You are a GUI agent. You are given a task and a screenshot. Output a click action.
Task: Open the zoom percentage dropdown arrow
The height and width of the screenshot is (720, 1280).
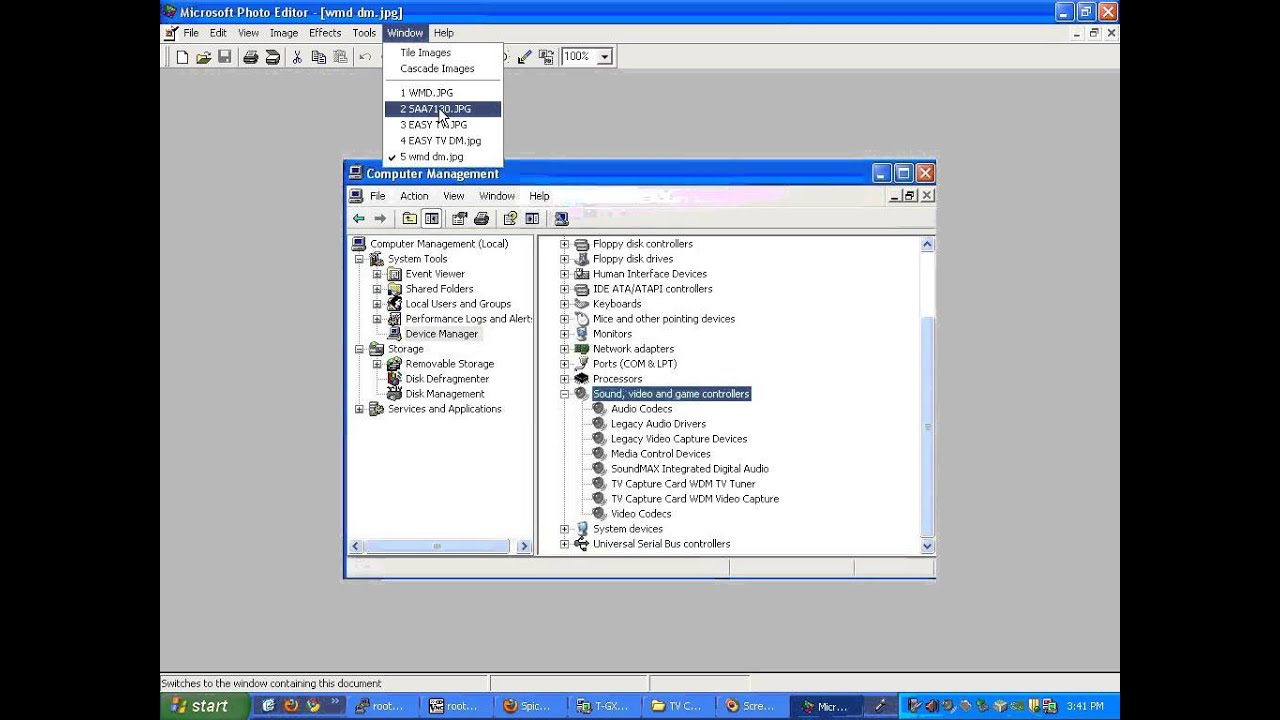pos(604,57)
